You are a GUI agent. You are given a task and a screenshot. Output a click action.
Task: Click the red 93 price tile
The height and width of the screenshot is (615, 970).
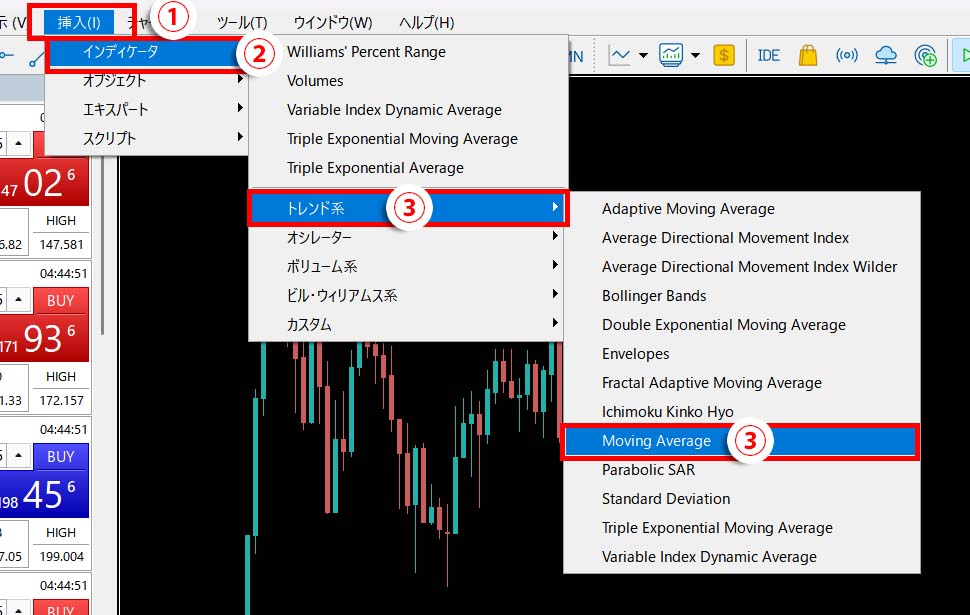(44, 338)
